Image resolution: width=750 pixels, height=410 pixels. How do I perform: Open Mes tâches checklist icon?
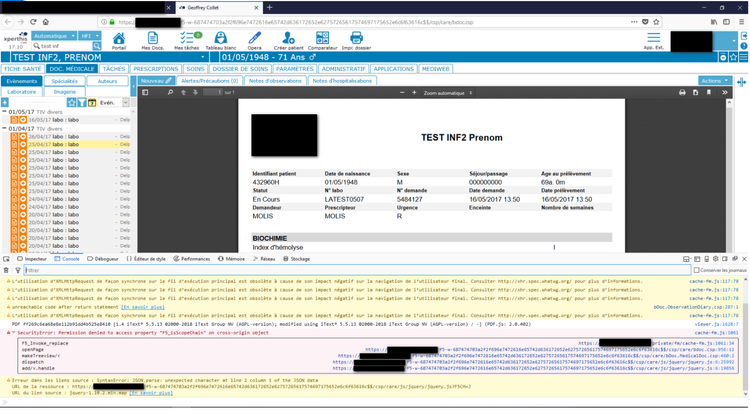pos(187,38)
